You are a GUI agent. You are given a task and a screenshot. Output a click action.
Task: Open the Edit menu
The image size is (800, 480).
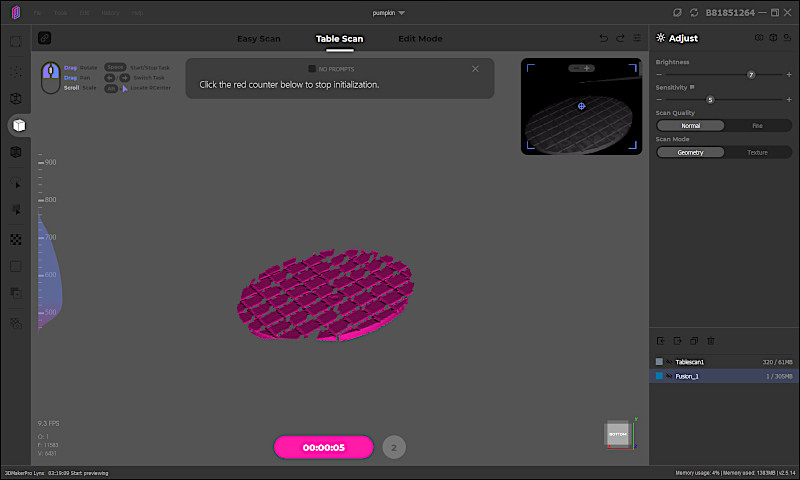pyautogui.click(x=84, y=13)
